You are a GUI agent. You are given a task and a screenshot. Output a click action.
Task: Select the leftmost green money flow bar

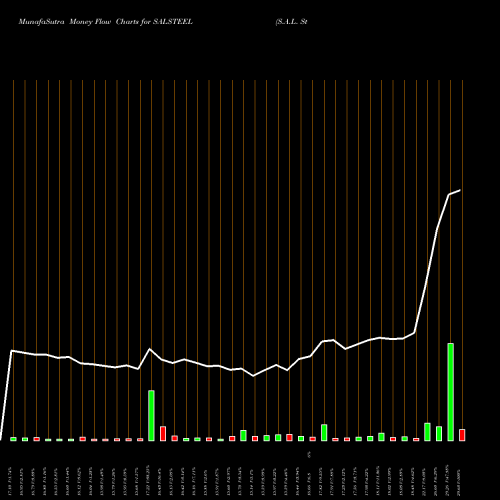(x=13, y=439)
